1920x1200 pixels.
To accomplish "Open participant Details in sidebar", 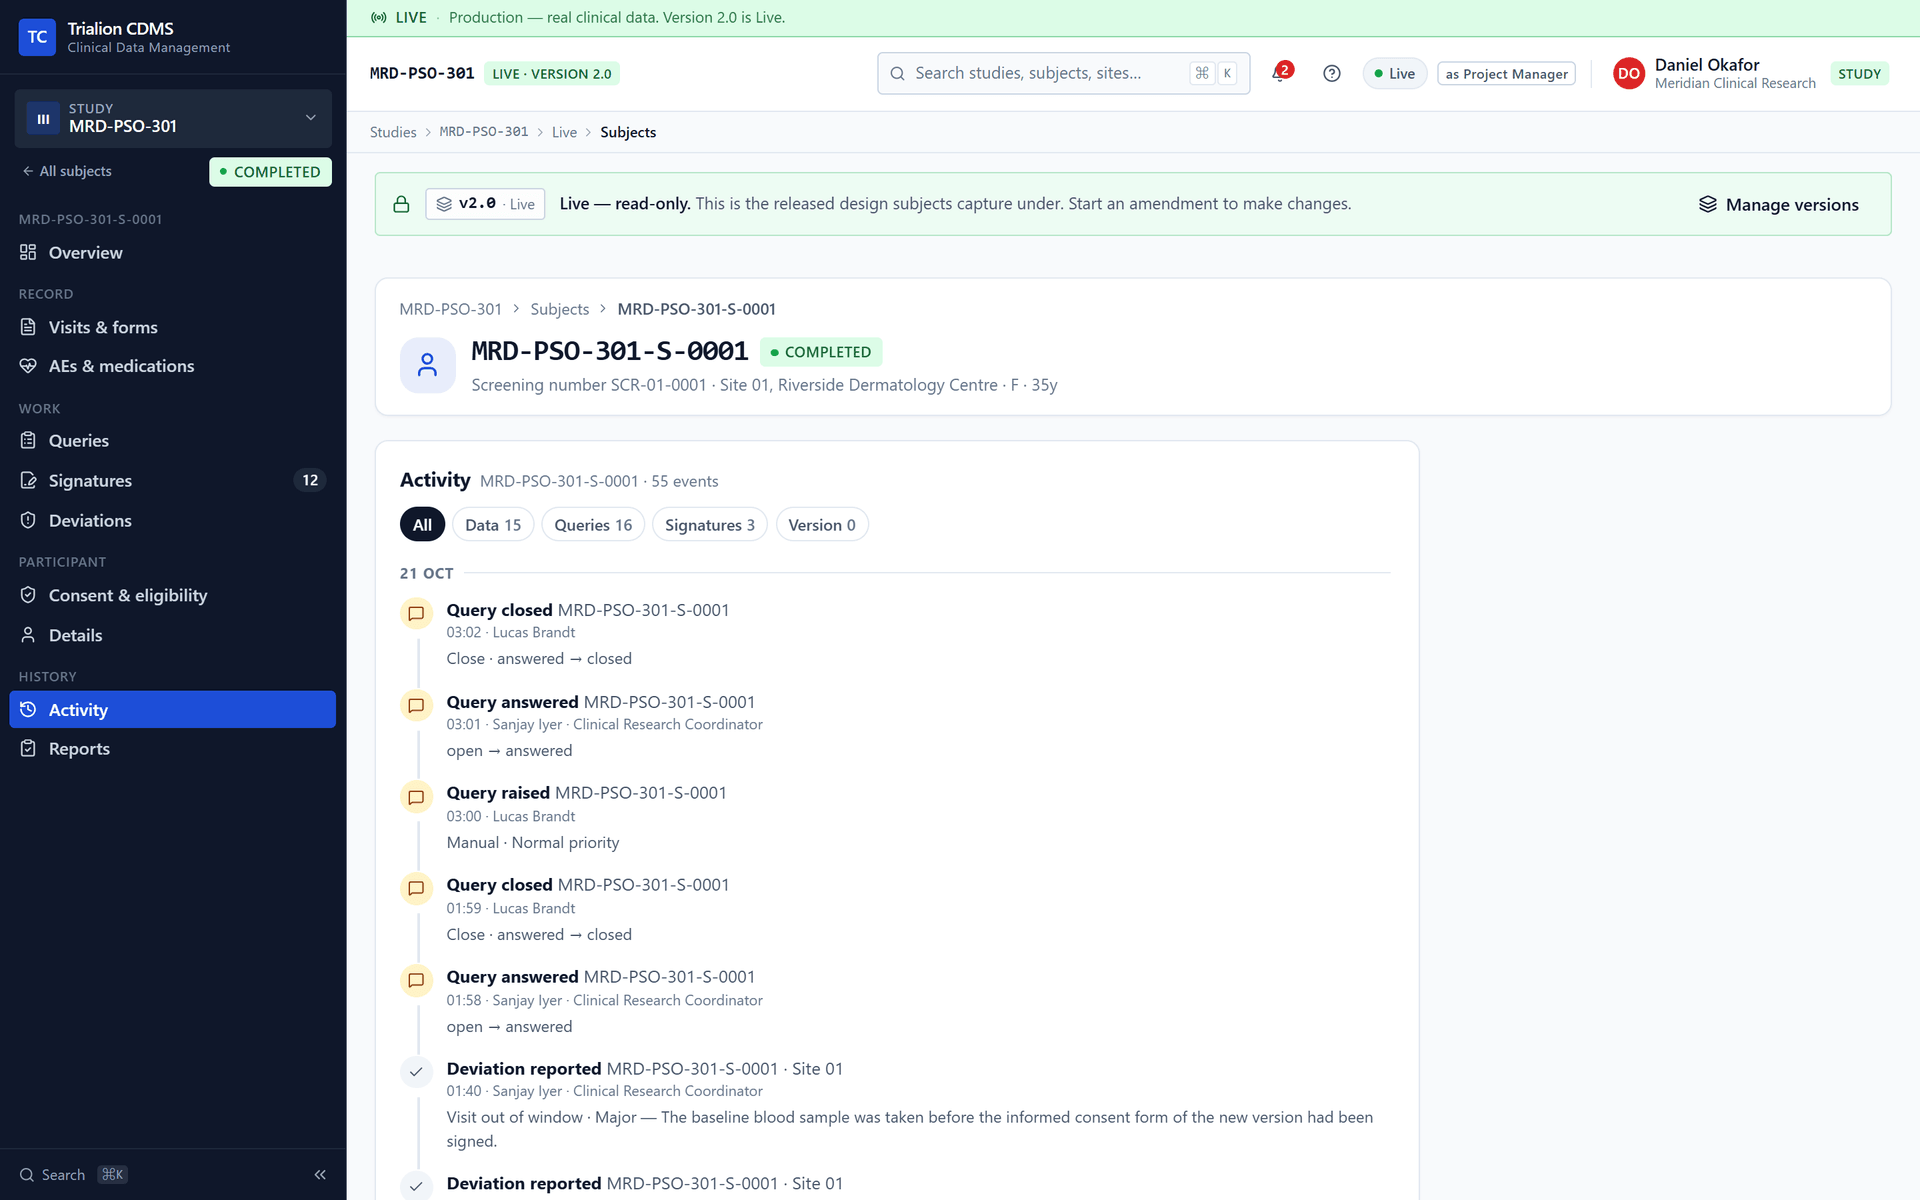I will (x=173, y=635).
